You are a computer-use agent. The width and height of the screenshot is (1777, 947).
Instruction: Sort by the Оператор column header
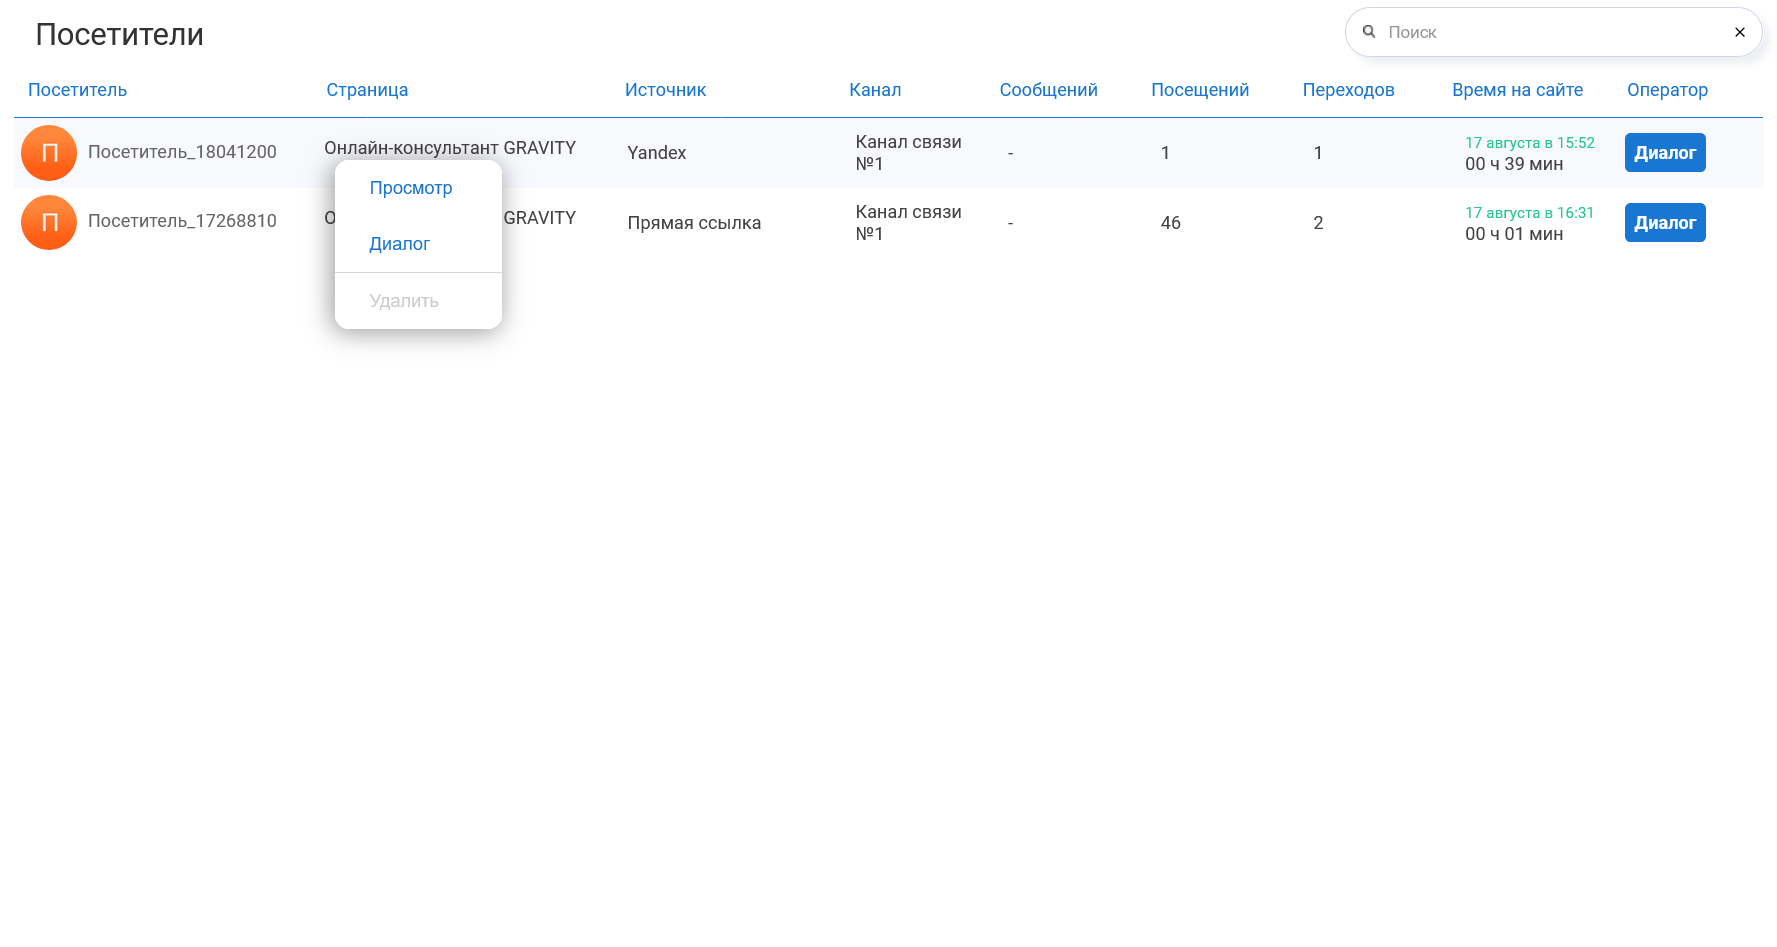click(1667, 90)
